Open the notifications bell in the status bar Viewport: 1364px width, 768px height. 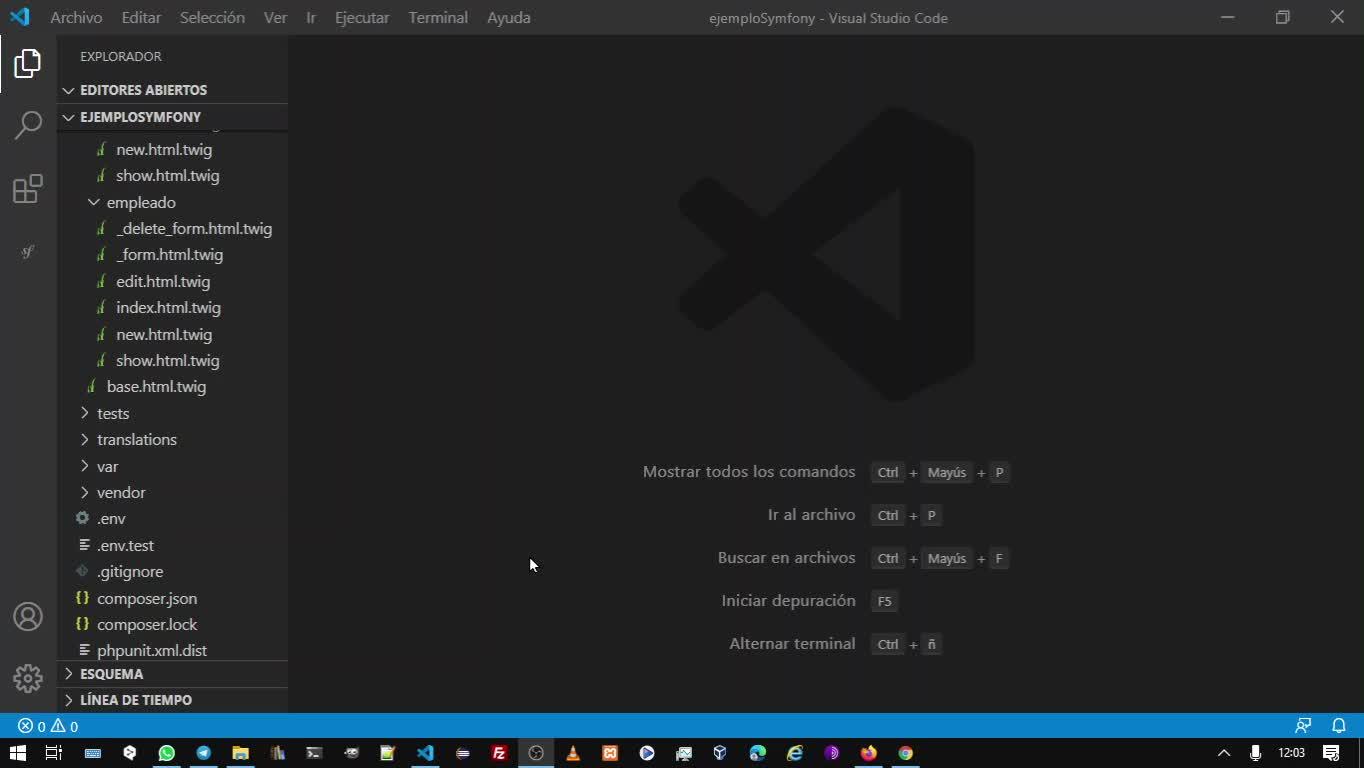click(x=1339, y=726)
